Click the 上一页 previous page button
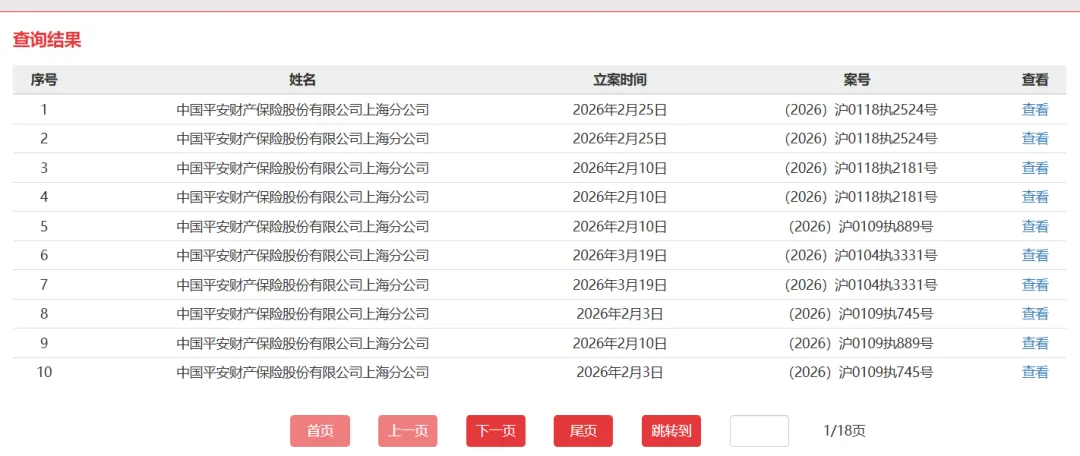The image size is (1080, 456). click(408, 431)
